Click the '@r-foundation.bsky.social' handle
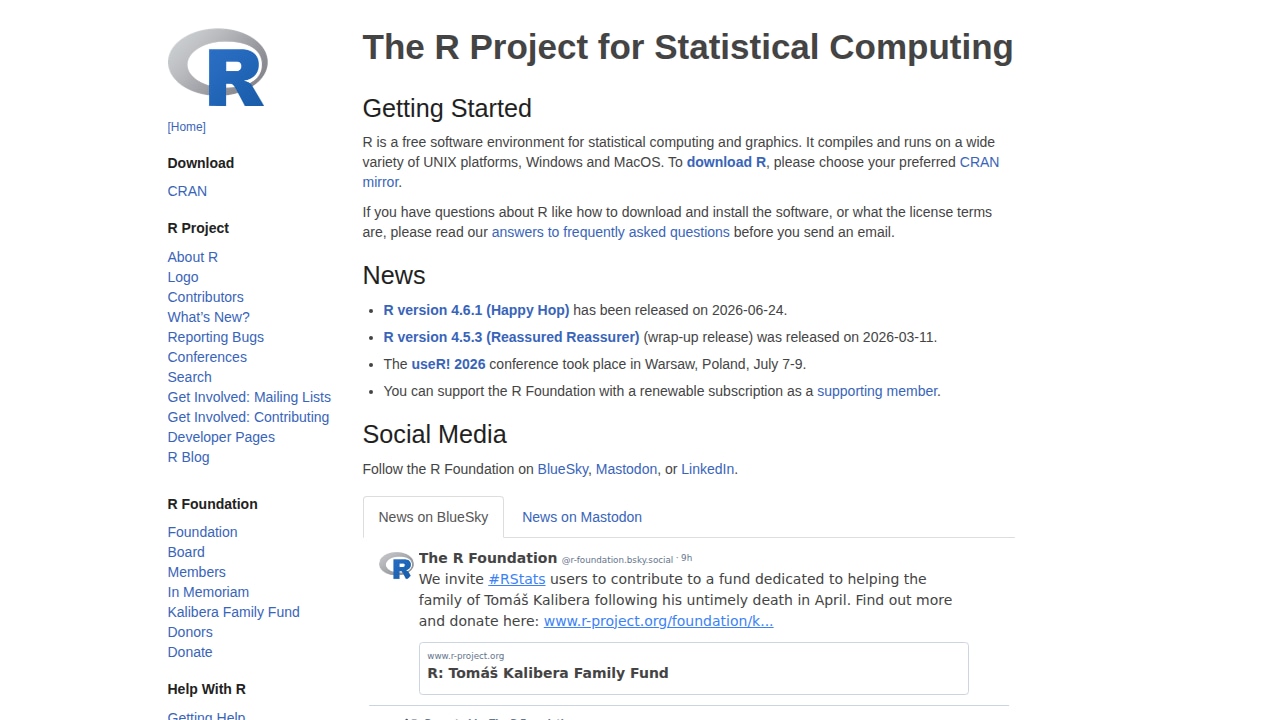1280x720 pixels. point(618,560)
